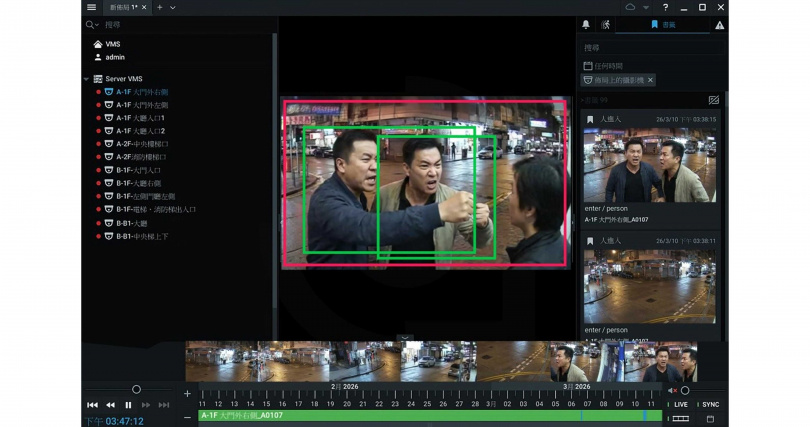Open the calendar icon below SYNC
Viewport: 810px width, 427px height.
[x=710, y=418]
